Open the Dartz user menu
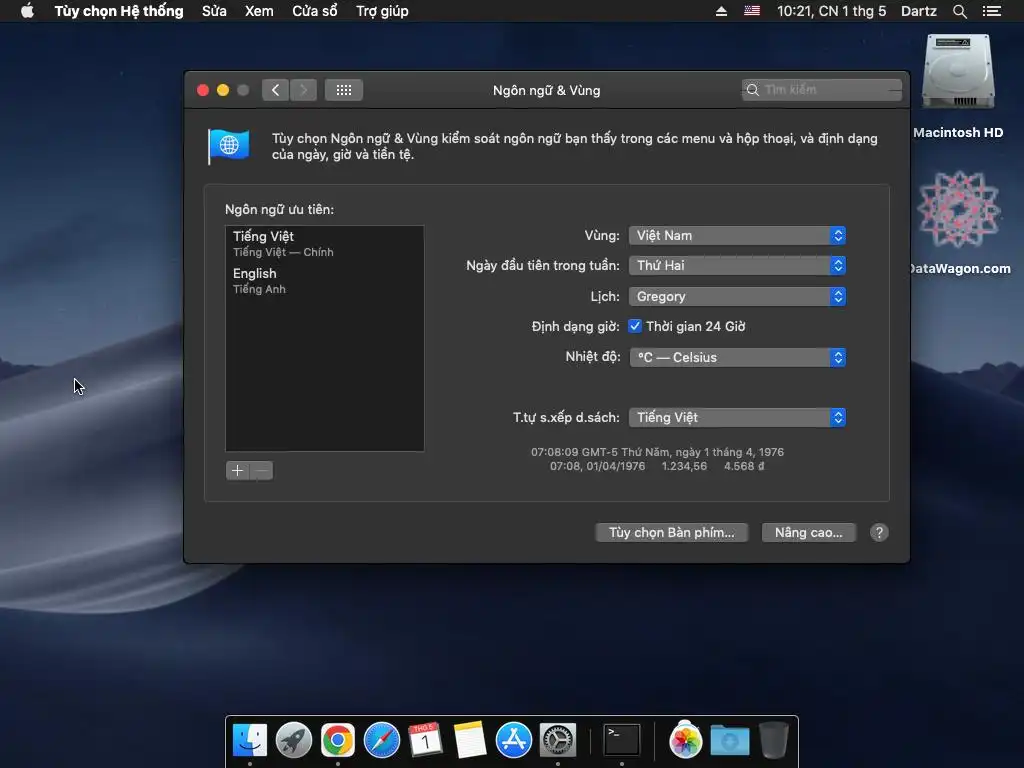The image size is (1024, 768). (919, 11)
